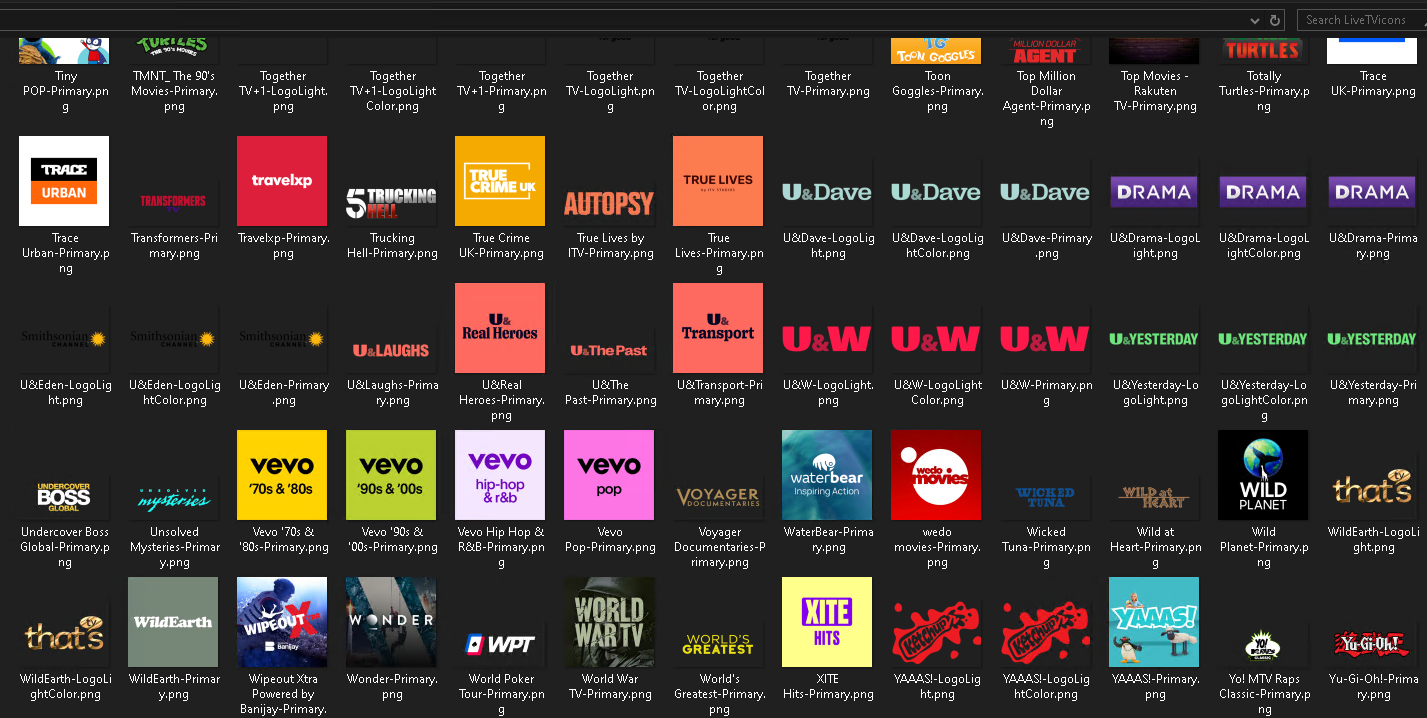The image size is (1427, 718).
Task: Select Toon Goggles-Primary.png thumbnail
Action: point(936,50)
